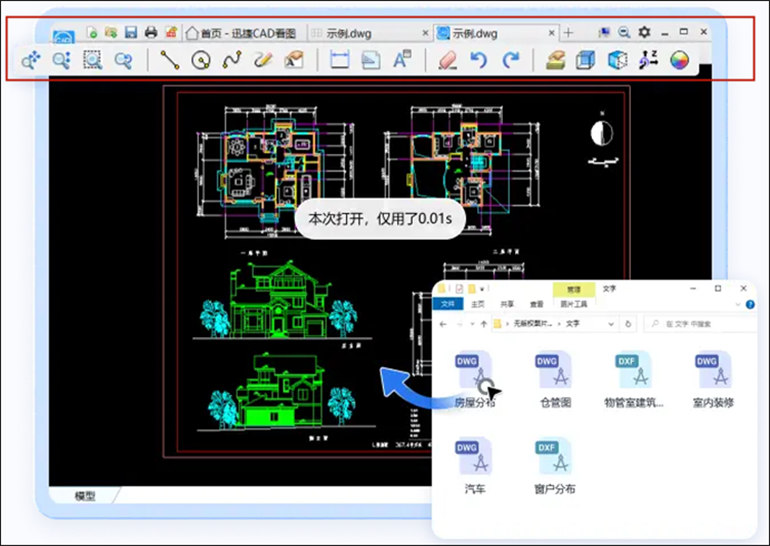Click the red export icon beside print

170,32
